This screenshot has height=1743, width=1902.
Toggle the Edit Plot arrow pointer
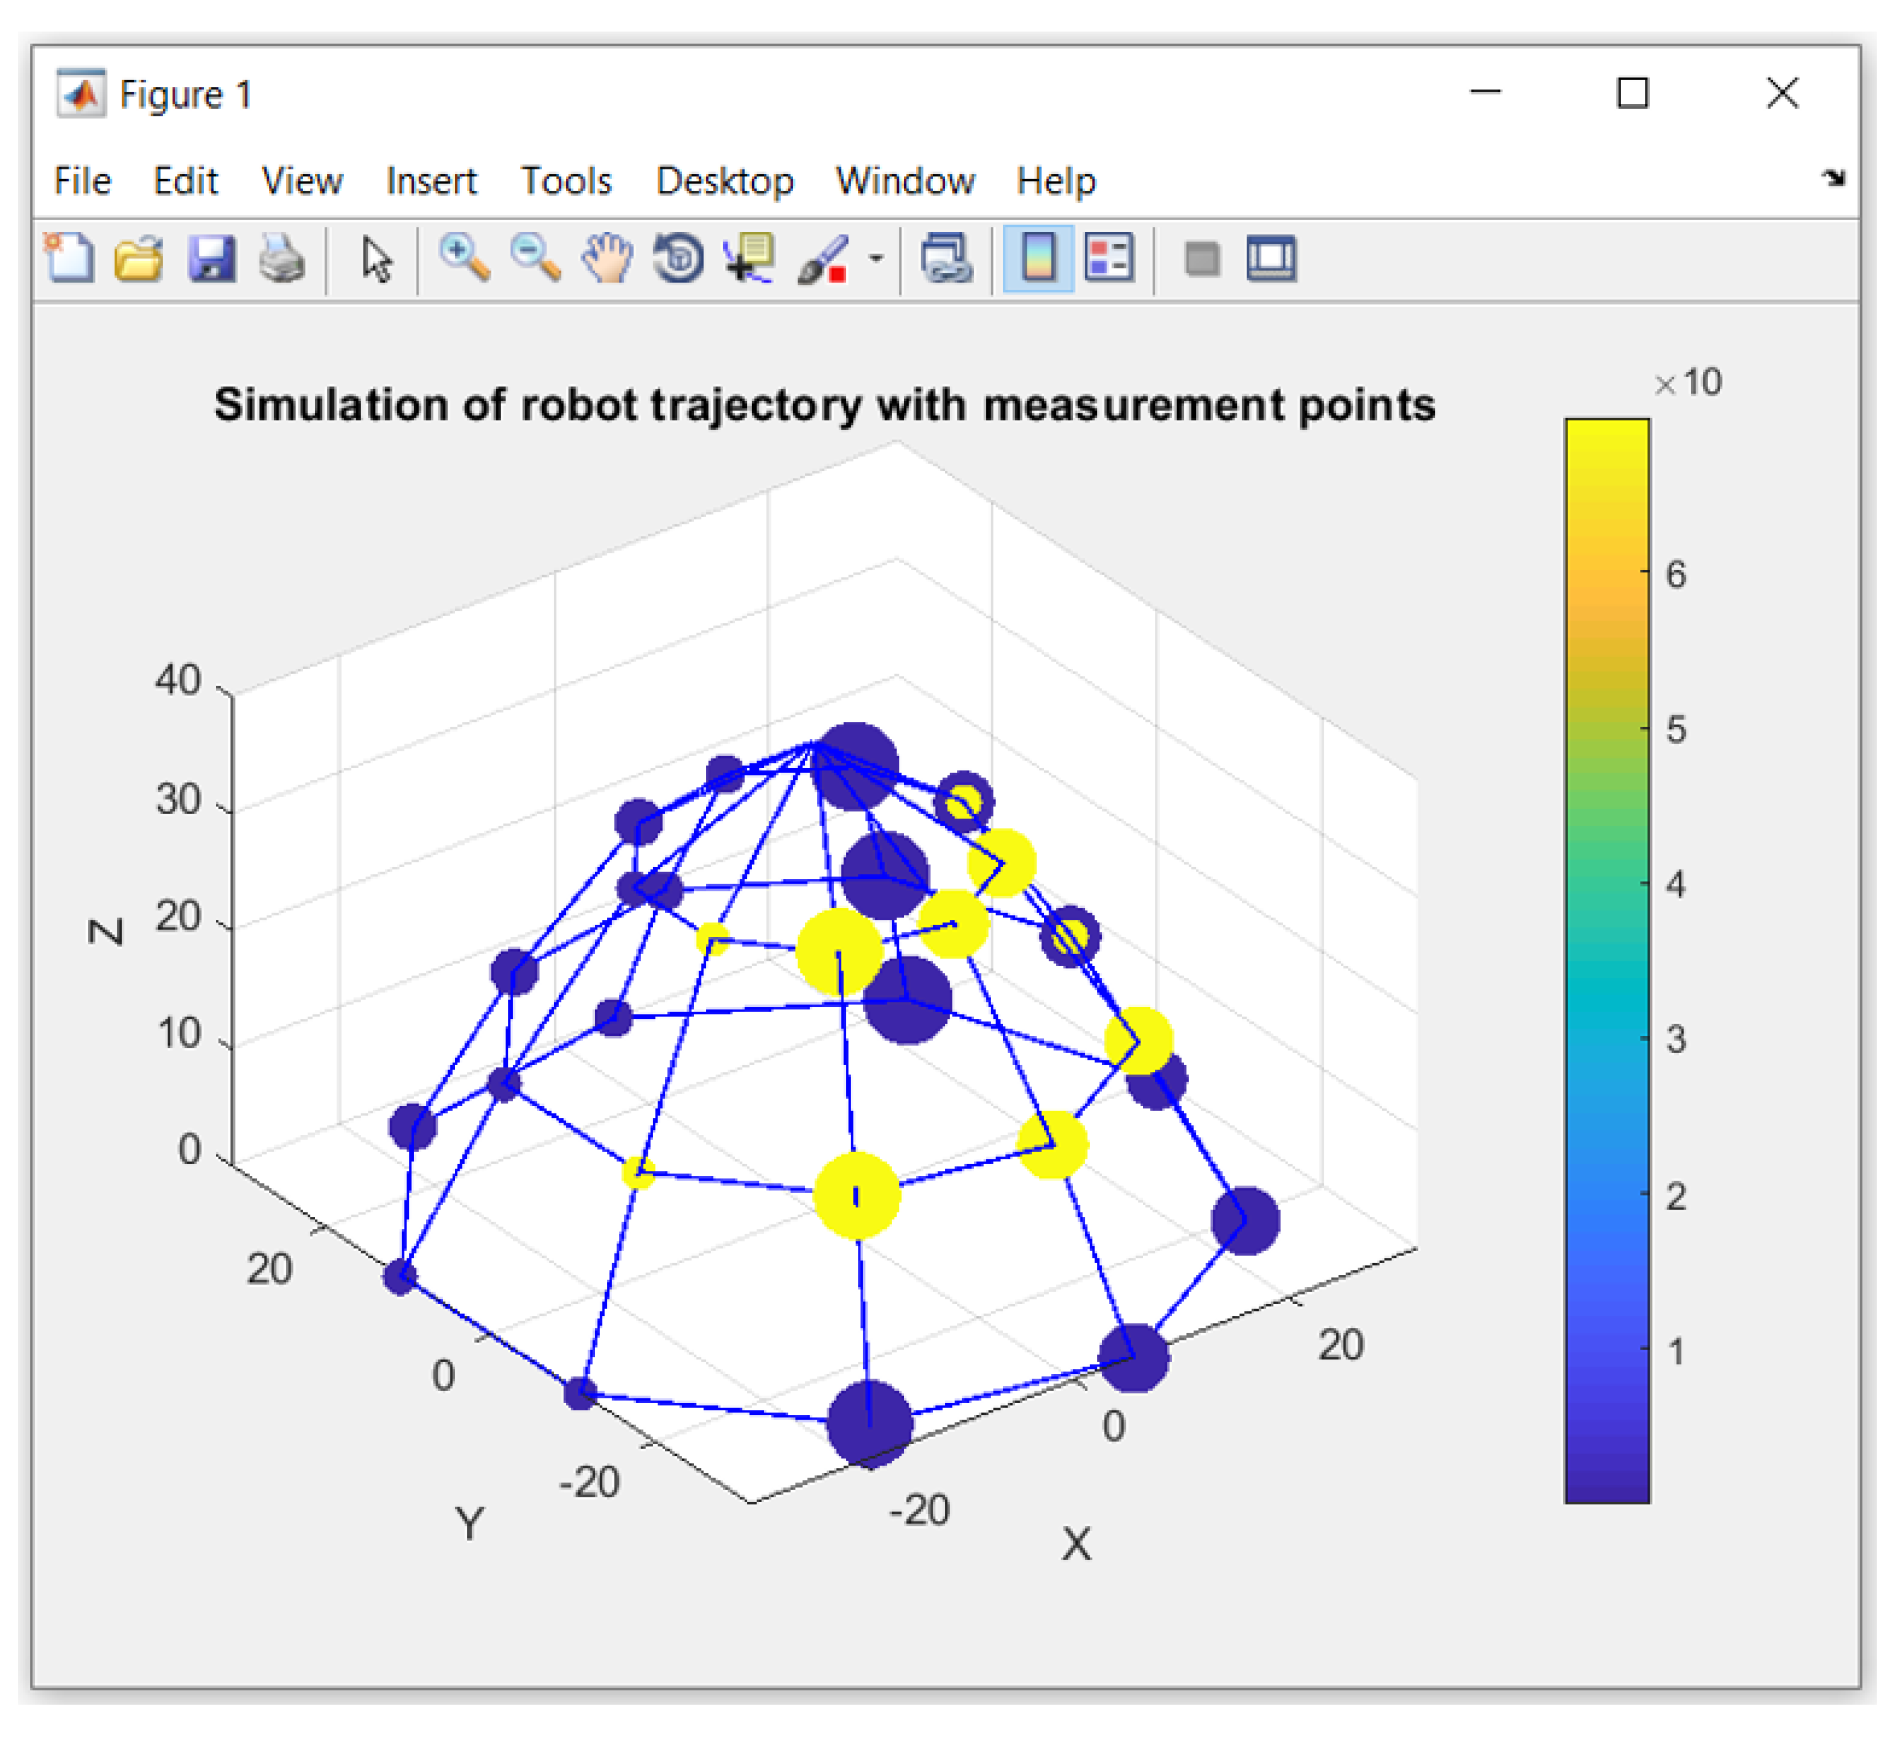[376, 258]
